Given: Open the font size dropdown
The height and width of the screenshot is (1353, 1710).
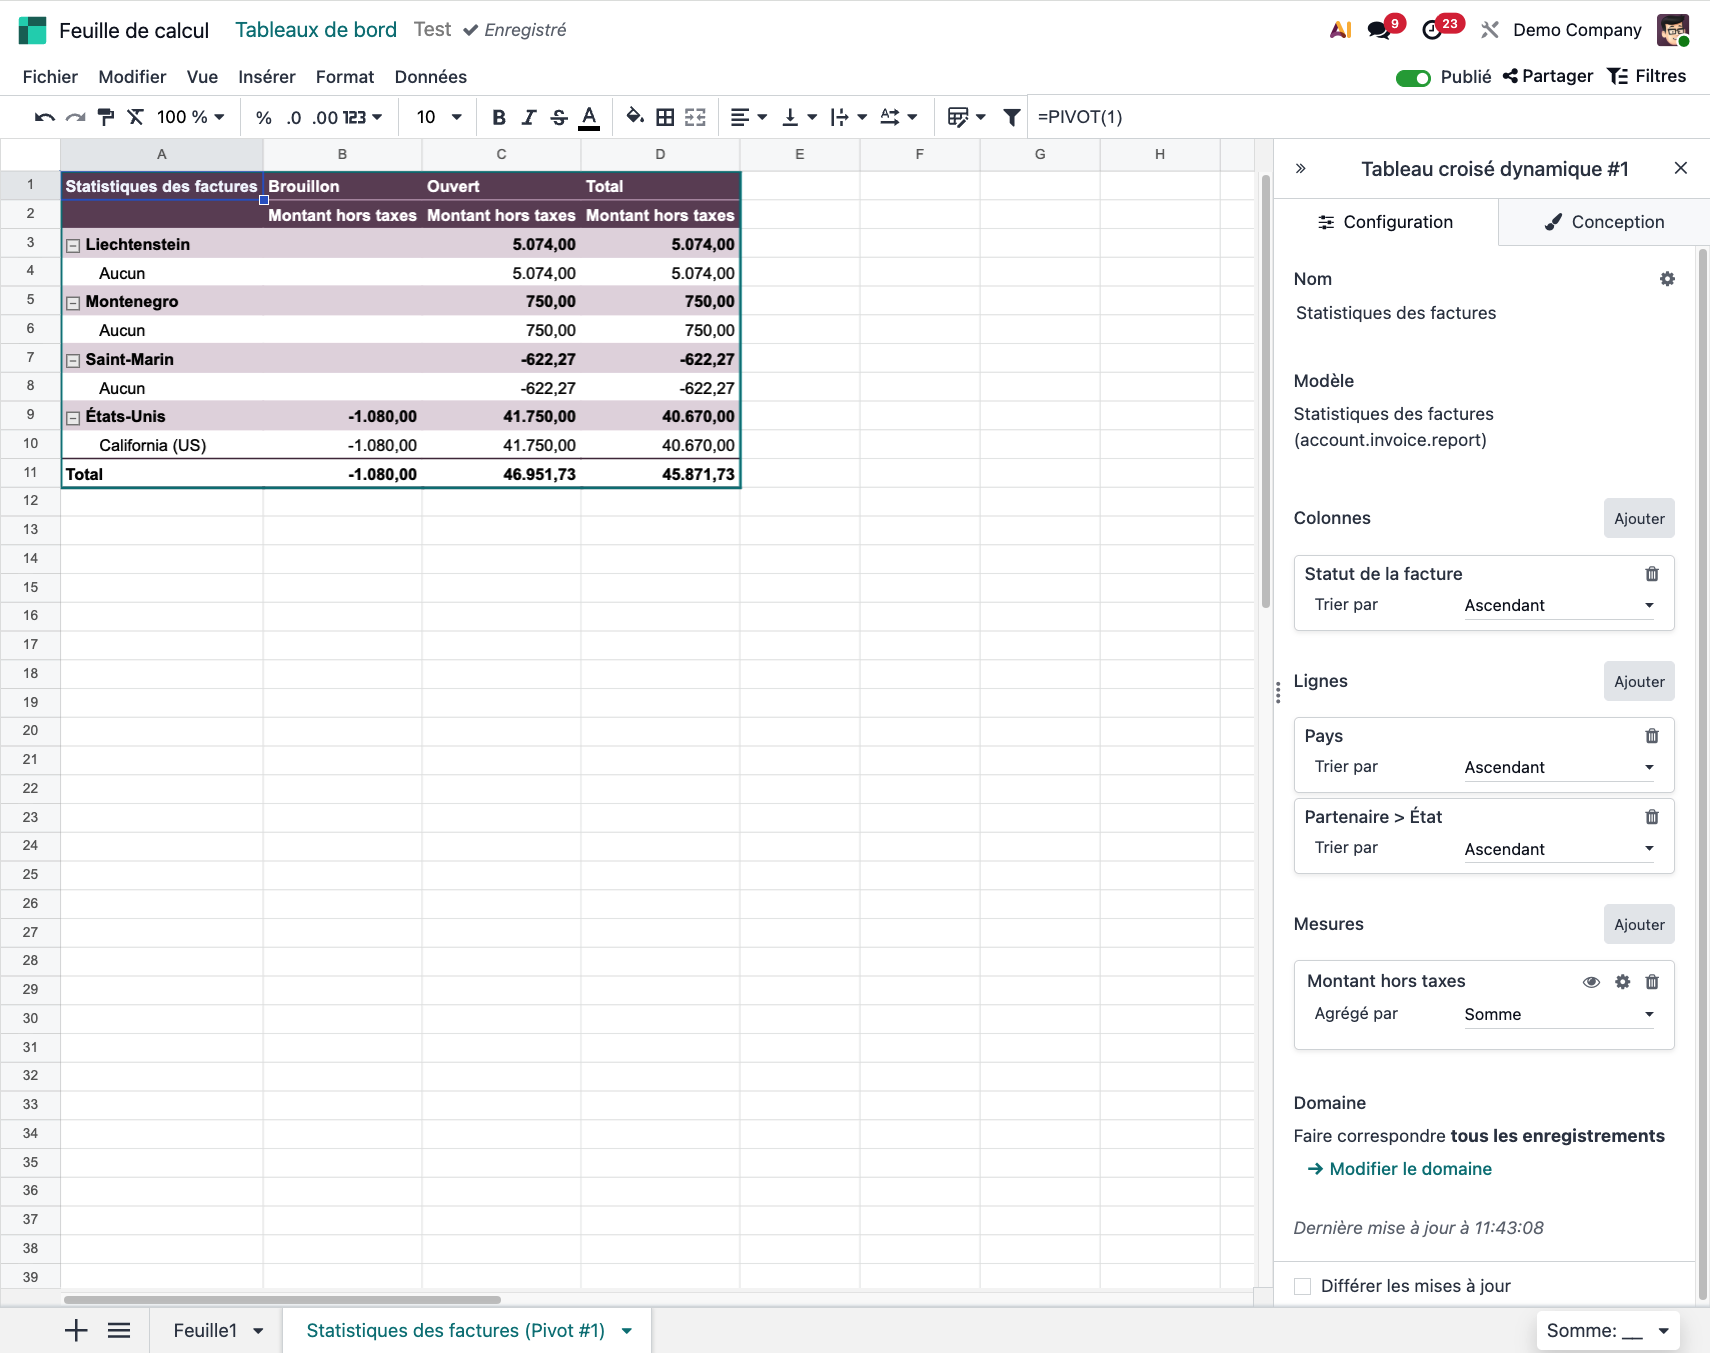Looking at the screenshot, I should click(x=439, y=117).
